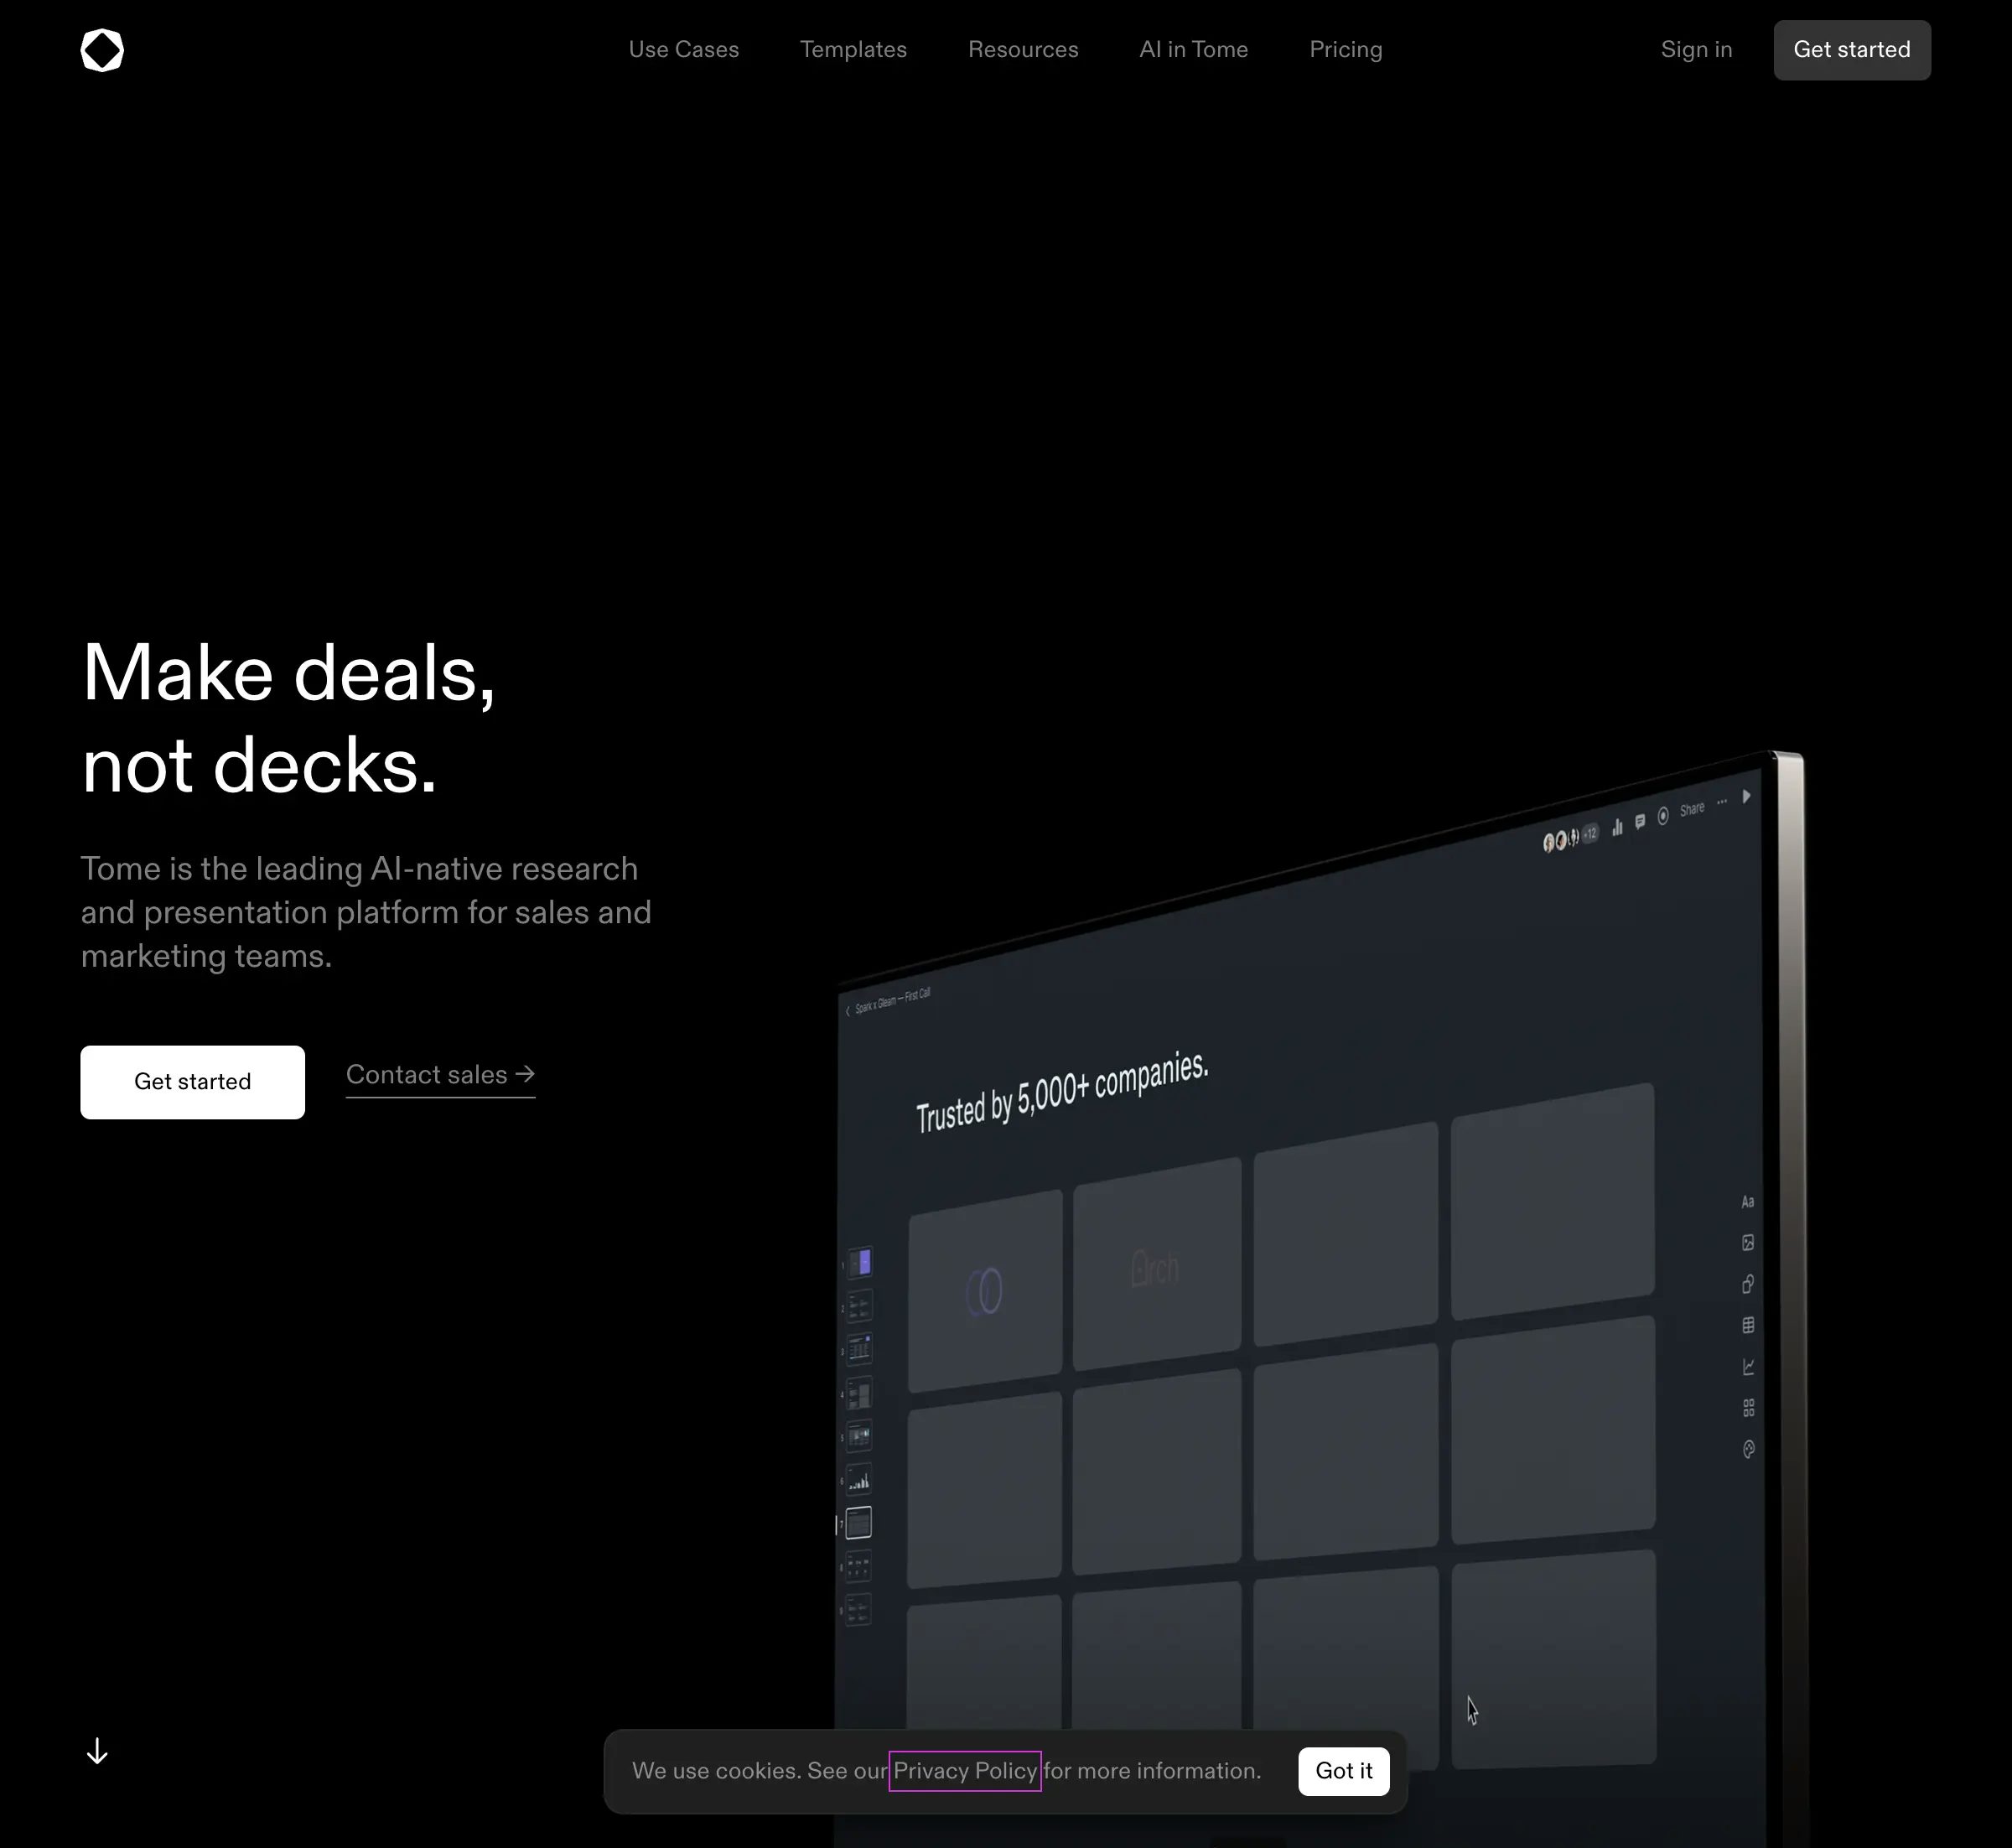Click the 'Privacy Policy' hyperlink
Viewport: 2012px width, 1848px height.
(966, 1771)
